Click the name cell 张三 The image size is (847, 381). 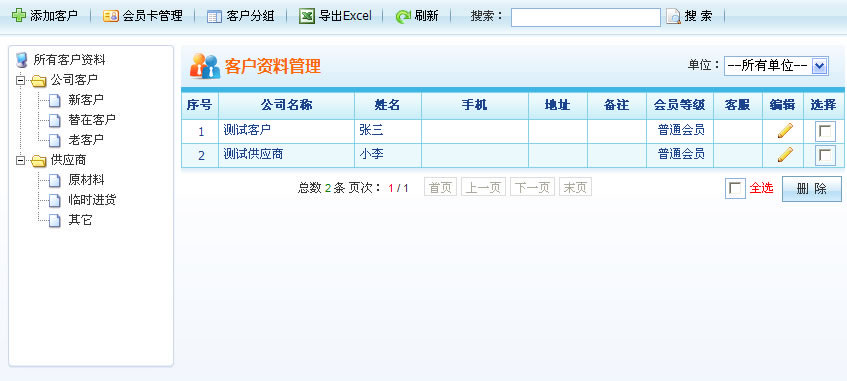click(388, 131)
